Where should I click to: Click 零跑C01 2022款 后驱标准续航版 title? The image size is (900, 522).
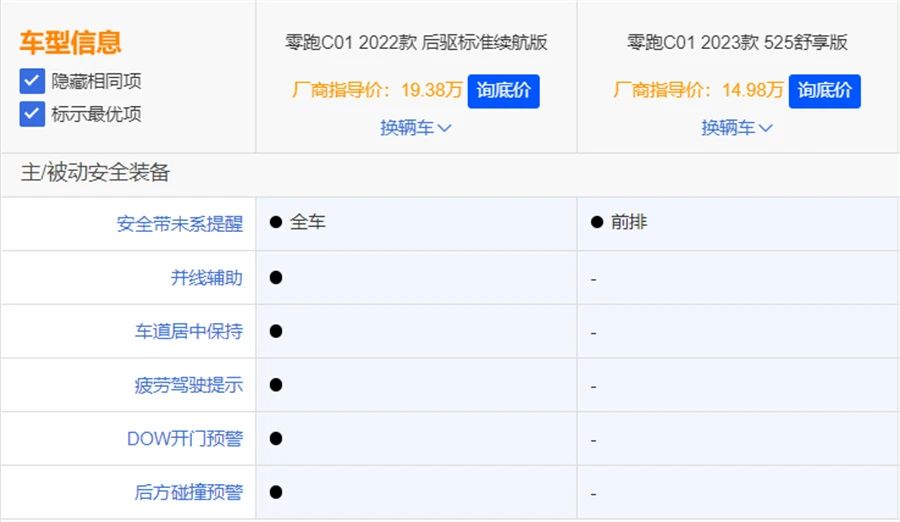[x=416, y=43]
